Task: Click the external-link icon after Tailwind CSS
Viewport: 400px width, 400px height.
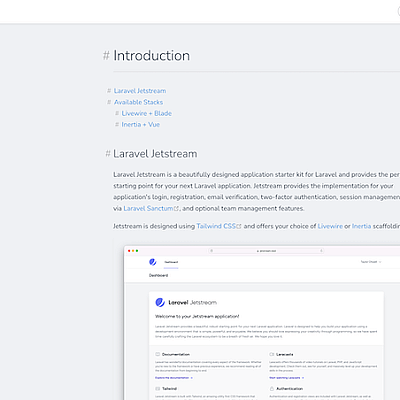Action: [x=239, y=226]
